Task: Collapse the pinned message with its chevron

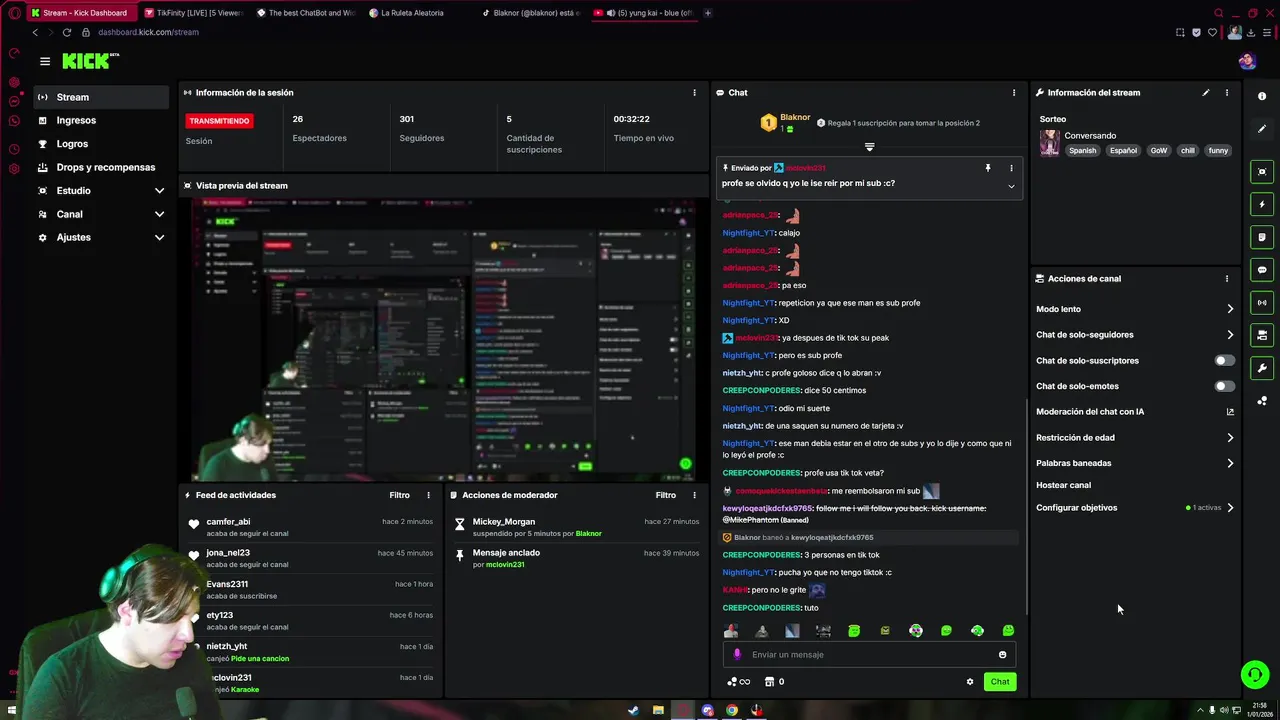Action: click(x=1011, y=186)
